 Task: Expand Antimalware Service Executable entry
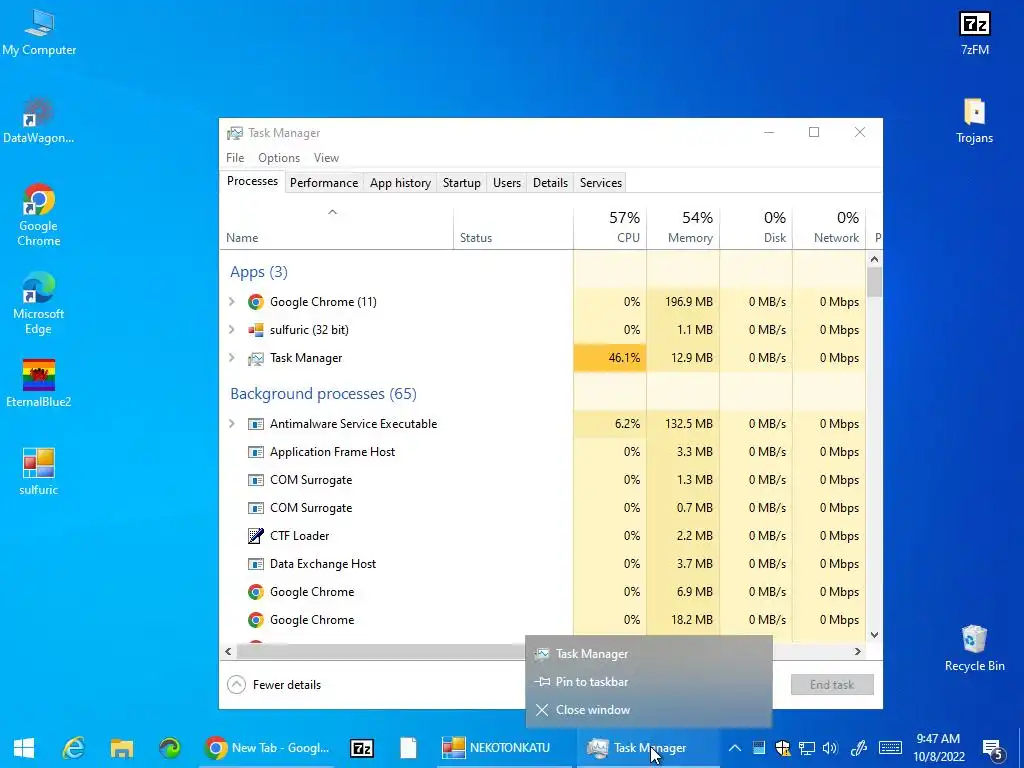(231, 424)
